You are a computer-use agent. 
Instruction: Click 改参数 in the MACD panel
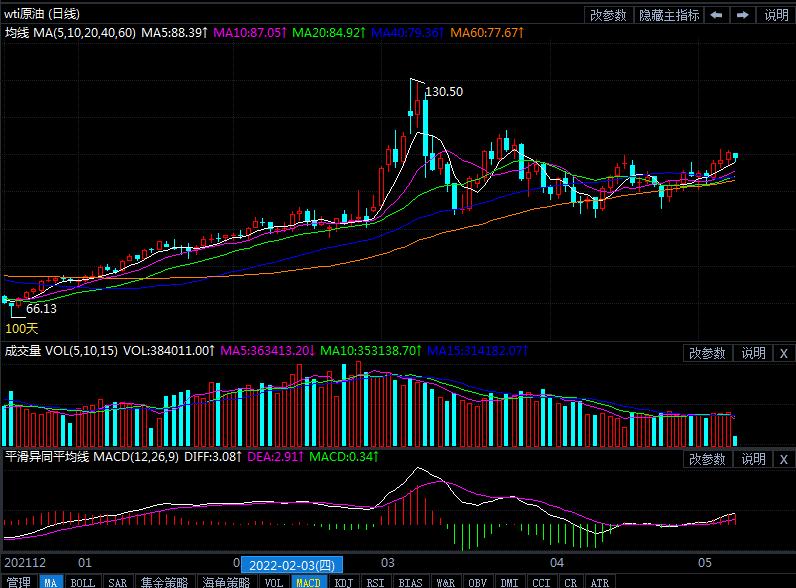(x=707, y=459)
